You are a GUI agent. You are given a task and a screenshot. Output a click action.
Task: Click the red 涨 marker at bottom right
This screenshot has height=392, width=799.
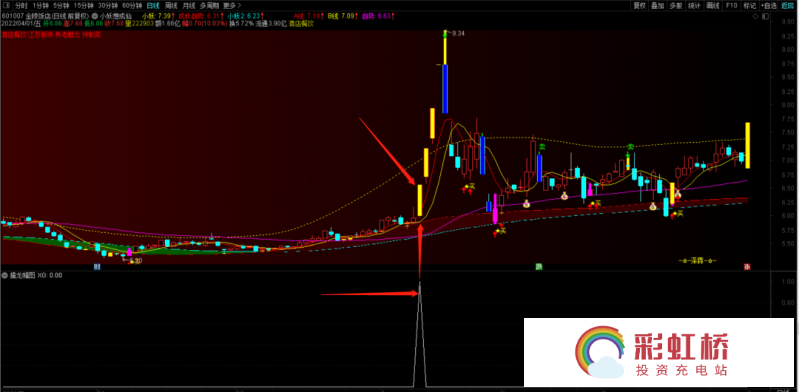(x=747, y=267)
